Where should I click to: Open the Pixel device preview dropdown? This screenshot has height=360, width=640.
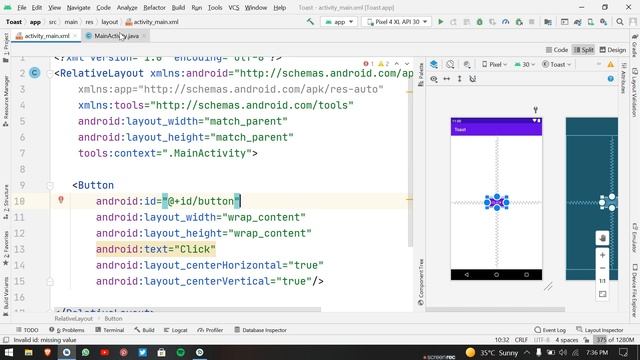(x=494, y=64)
